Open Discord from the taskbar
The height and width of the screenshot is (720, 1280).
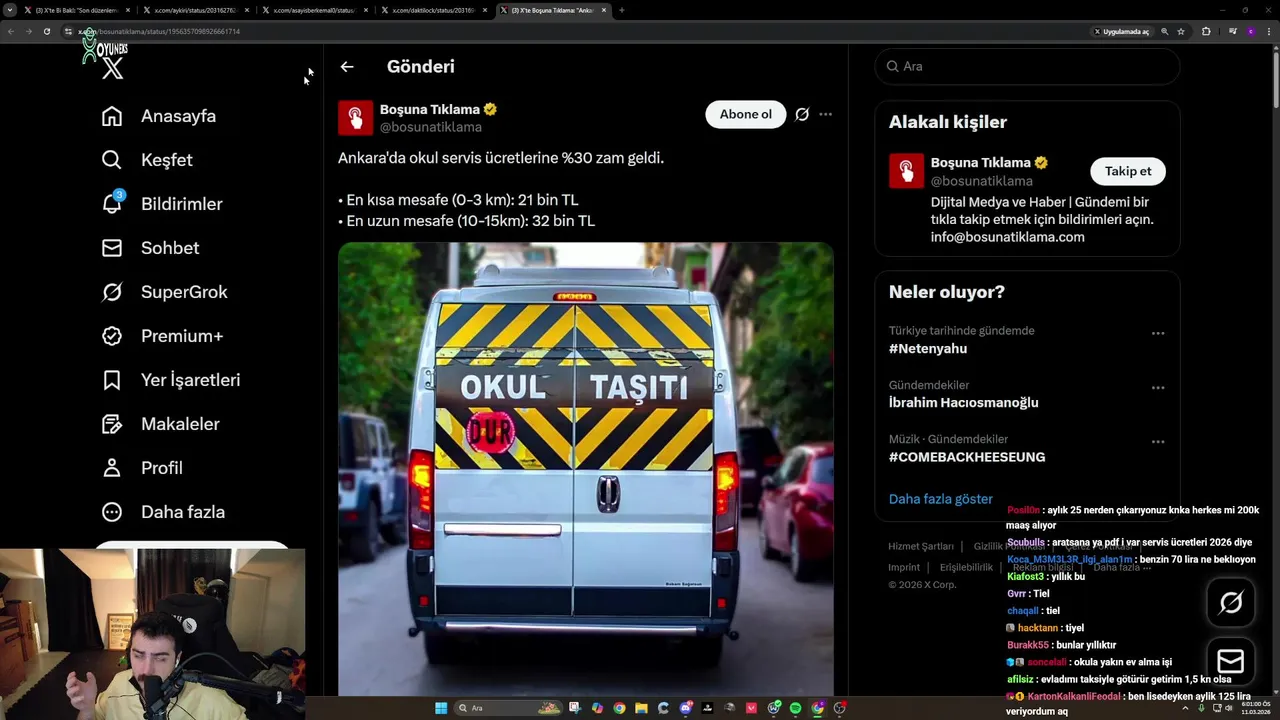[x=686, y=708]
